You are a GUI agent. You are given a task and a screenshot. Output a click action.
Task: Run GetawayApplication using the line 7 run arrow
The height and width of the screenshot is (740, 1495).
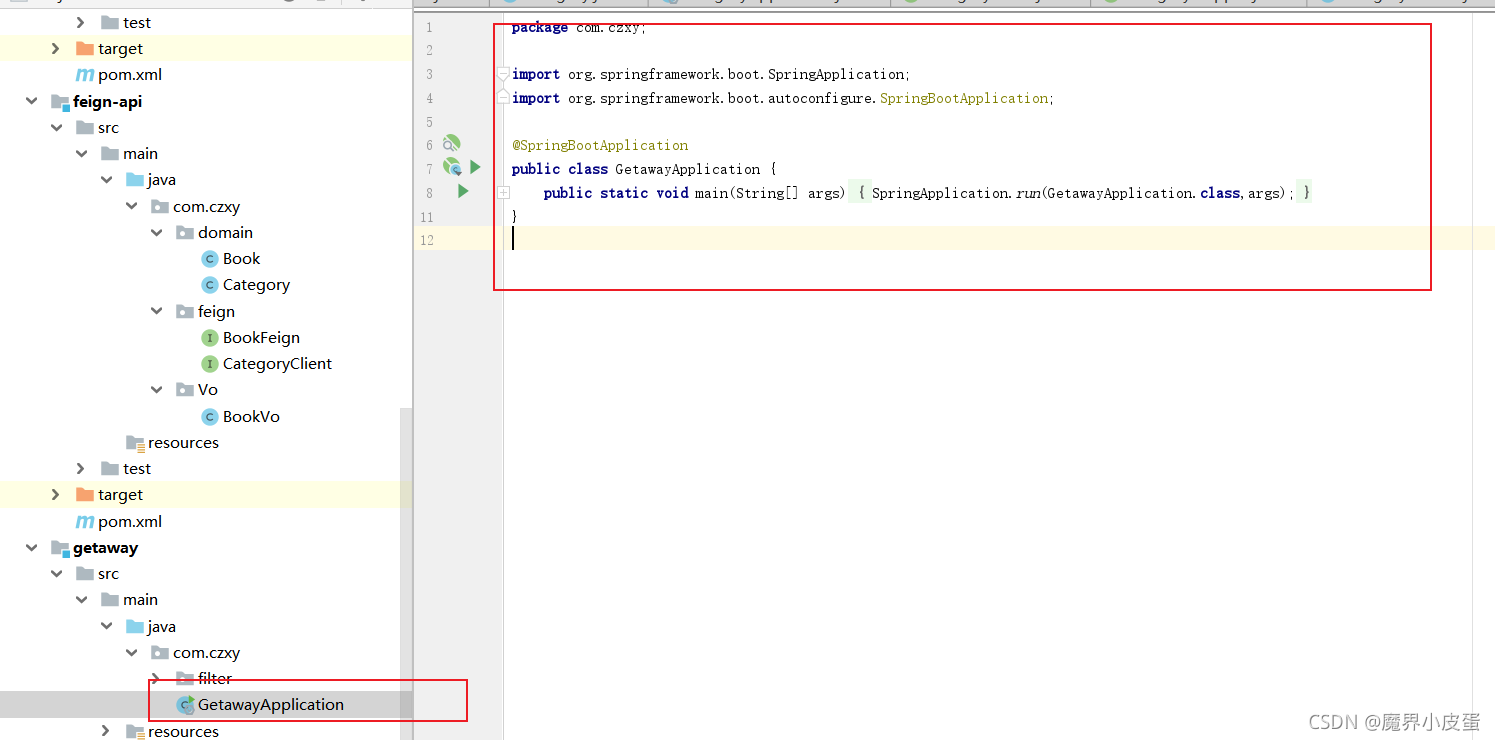pyautogui.click(x=476, y=167)
